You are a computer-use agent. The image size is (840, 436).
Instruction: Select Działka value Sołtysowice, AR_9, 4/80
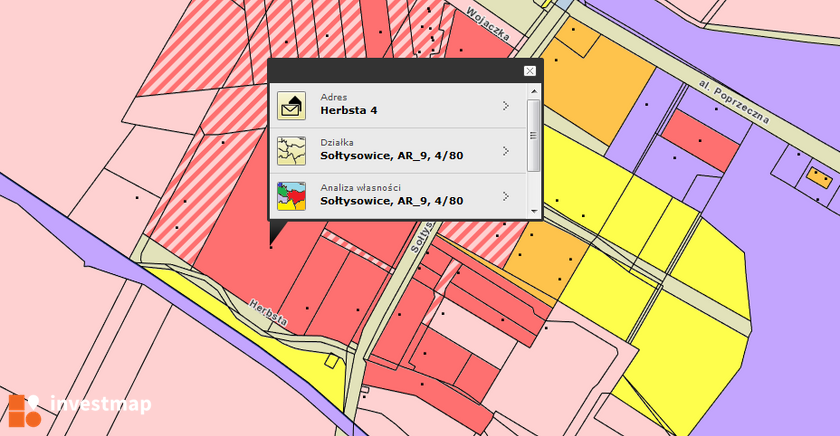coord(392,156)
